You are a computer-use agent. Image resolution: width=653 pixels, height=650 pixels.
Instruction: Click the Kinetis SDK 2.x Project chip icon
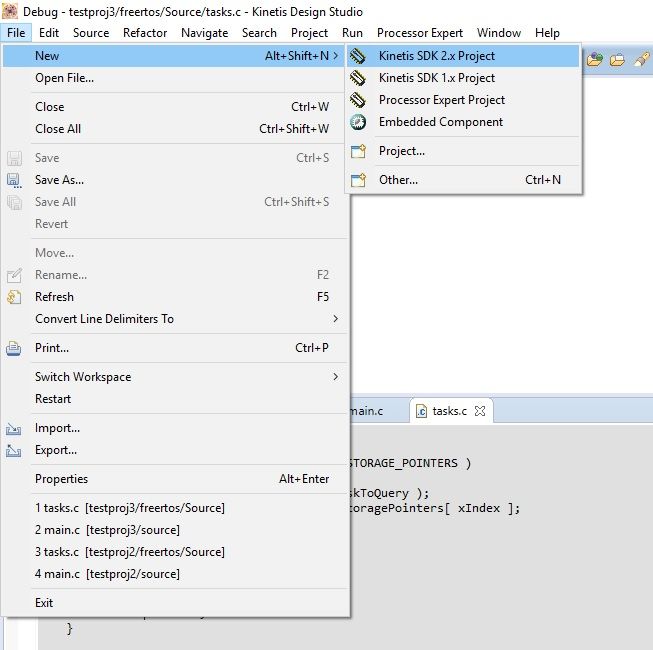[358, 56]
